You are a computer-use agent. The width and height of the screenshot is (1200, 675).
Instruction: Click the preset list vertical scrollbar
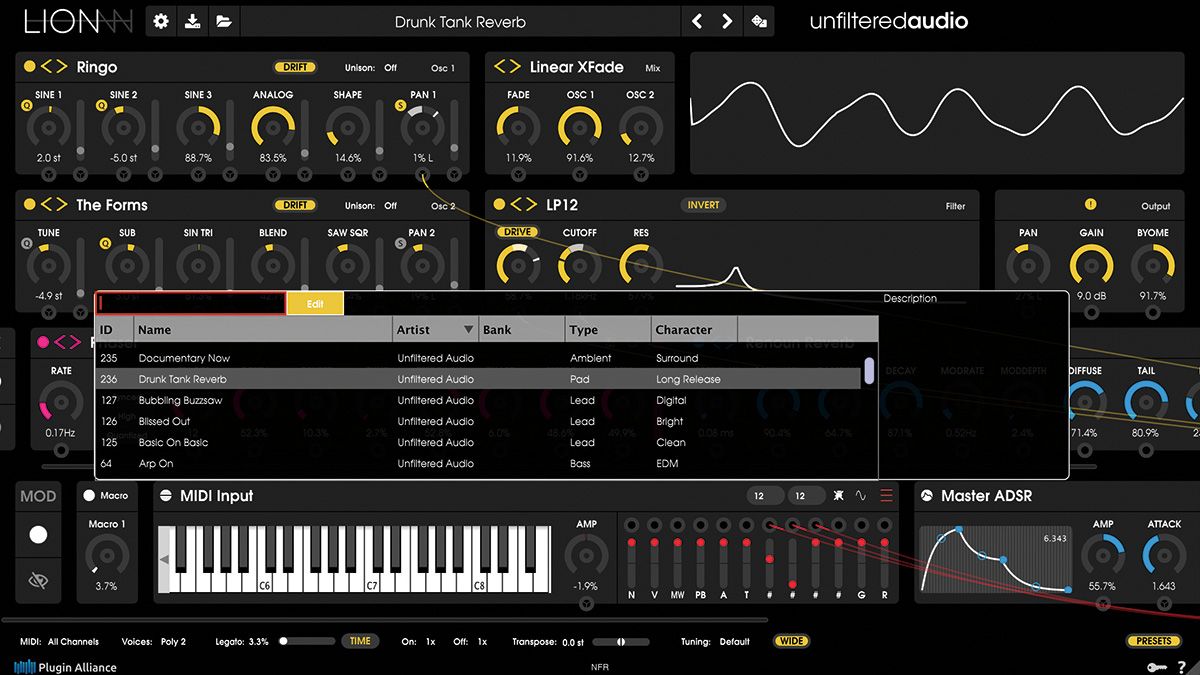tap(869, 371)
